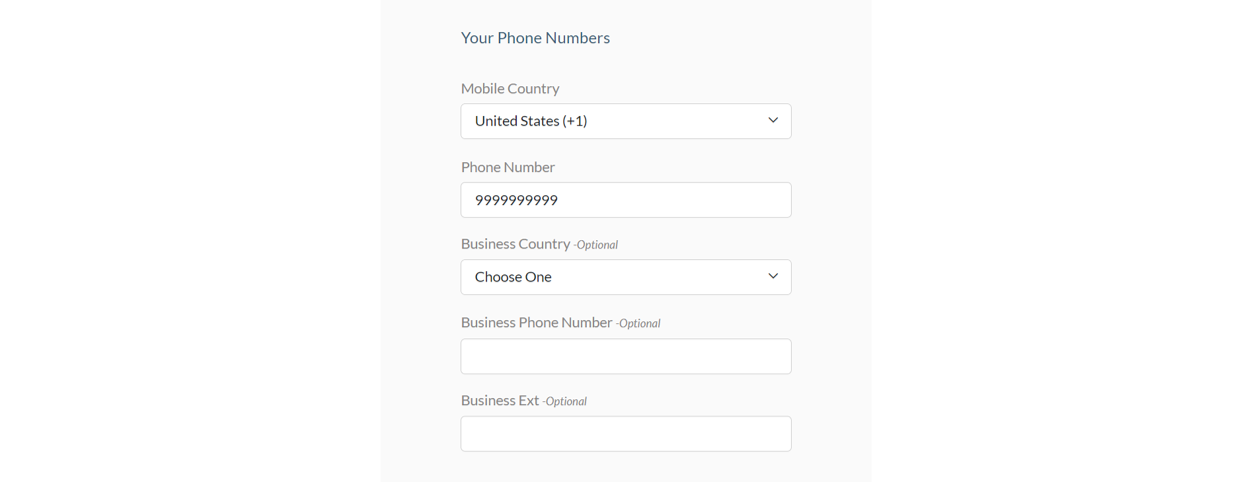The height and width of the screenshot is (482, 1247).
Task: Focus the Business Ext text box
Action: [x=625, y=434]
